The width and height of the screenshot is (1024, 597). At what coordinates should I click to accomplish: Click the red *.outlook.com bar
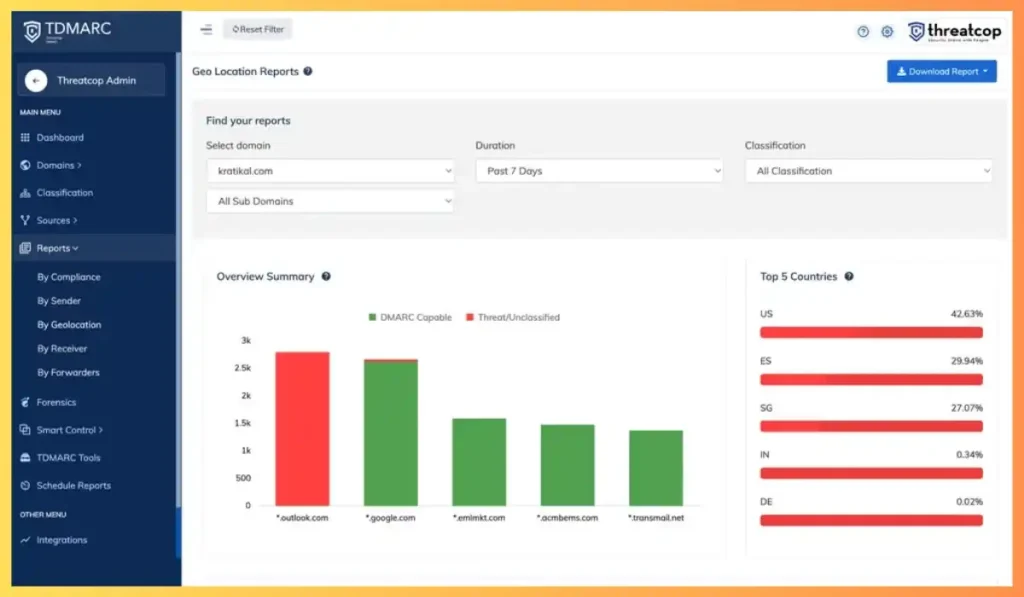[x=302, y=428]
